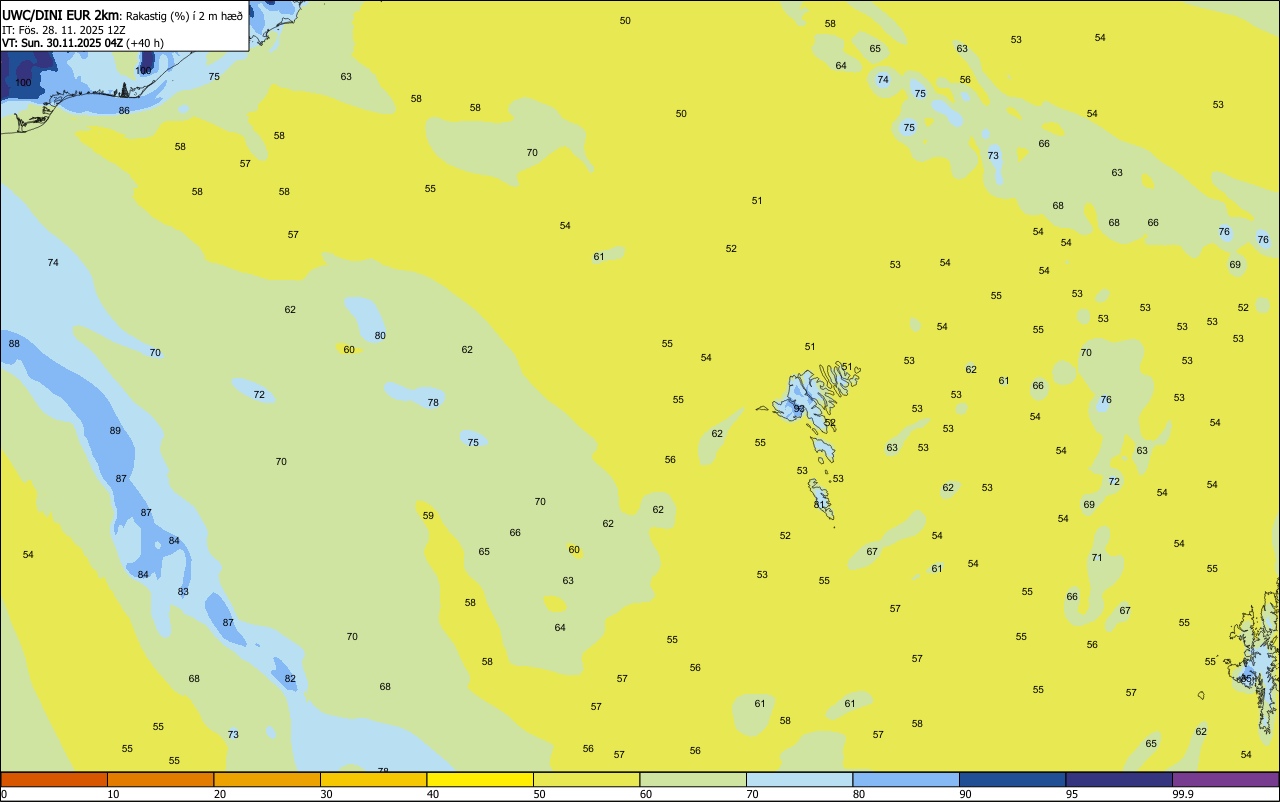Click the humidity value 80 on the map

[x=380, y=335]
